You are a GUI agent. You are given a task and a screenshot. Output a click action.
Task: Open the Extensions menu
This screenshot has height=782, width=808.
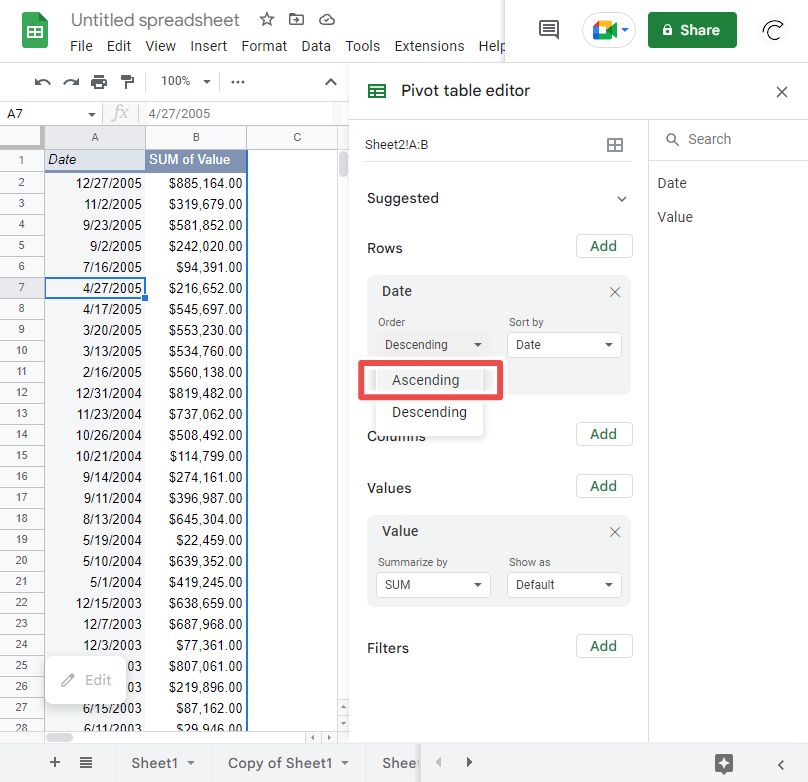pos(429,46)
